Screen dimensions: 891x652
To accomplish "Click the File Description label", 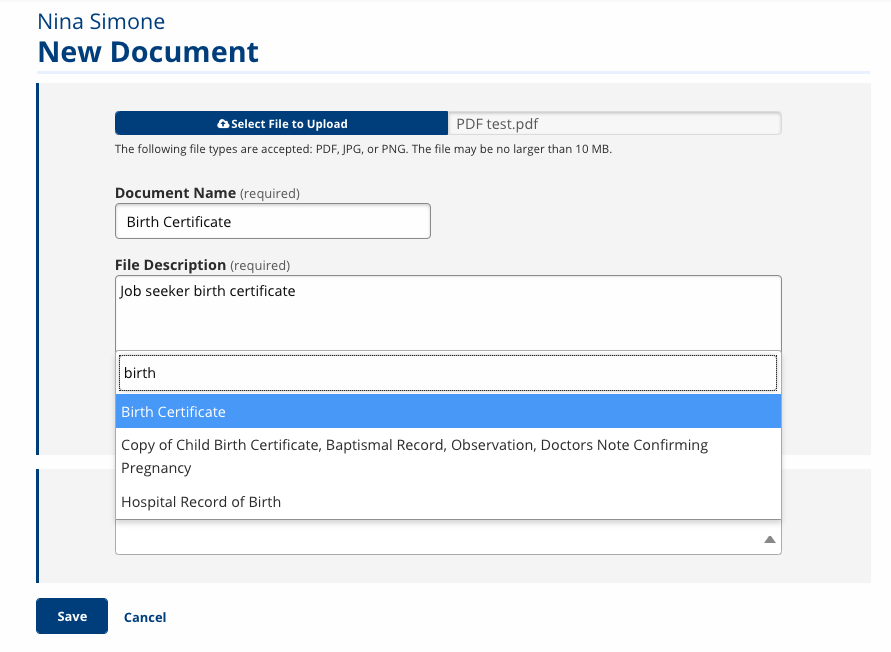I will coord(170,265).
